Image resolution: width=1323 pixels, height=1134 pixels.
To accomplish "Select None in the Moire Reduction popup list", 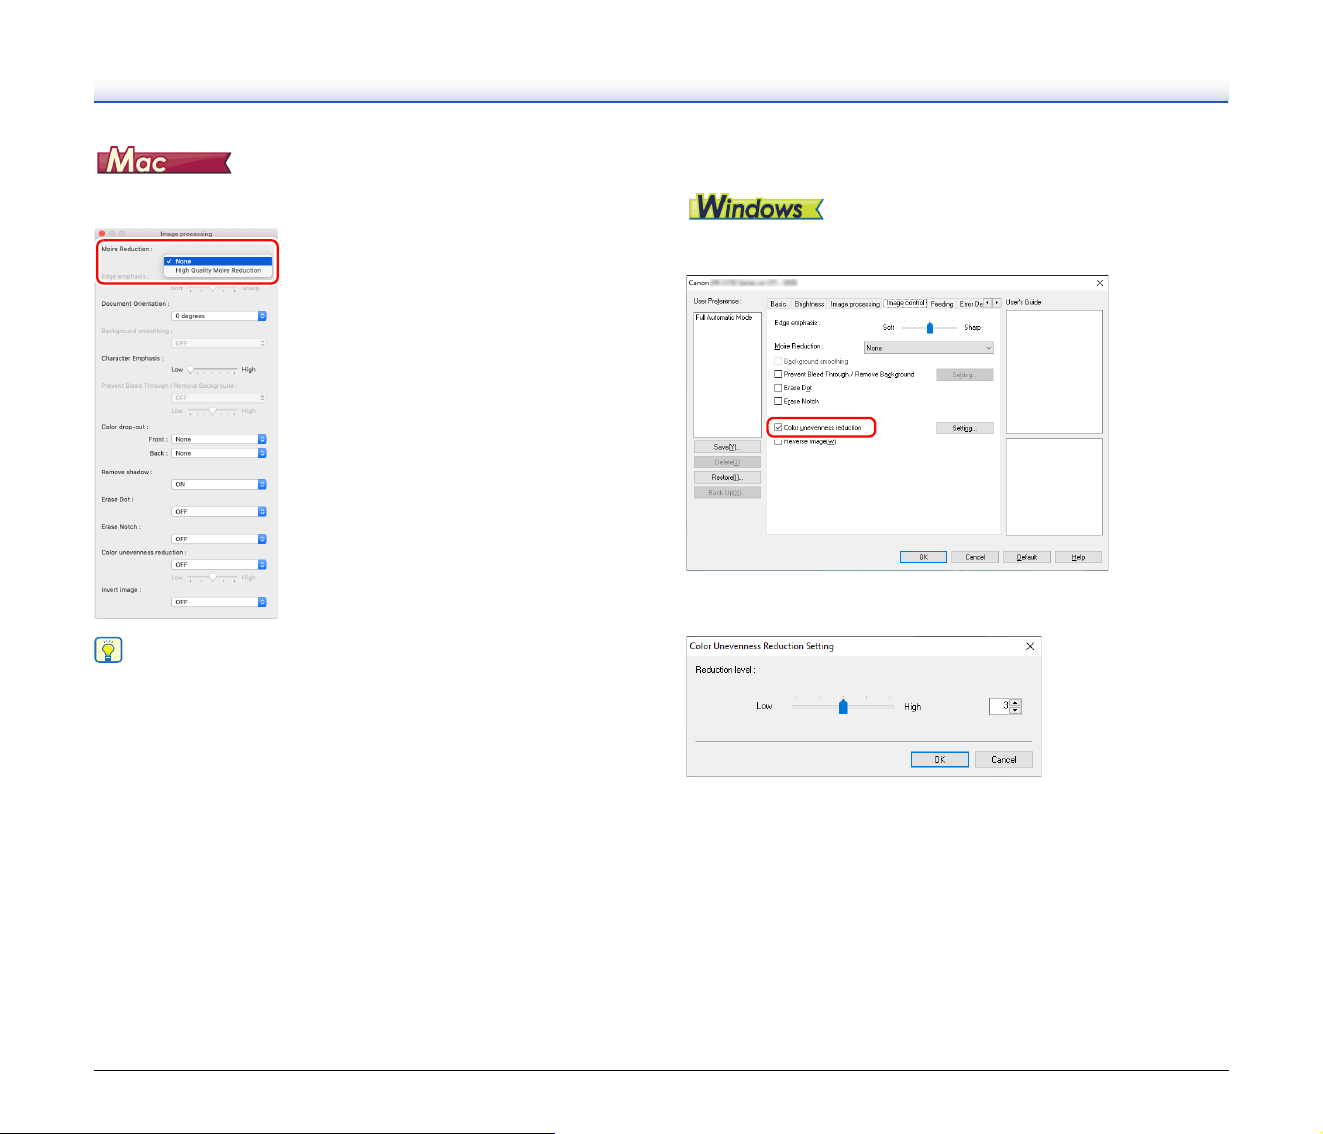I will [x=218, y=261].
